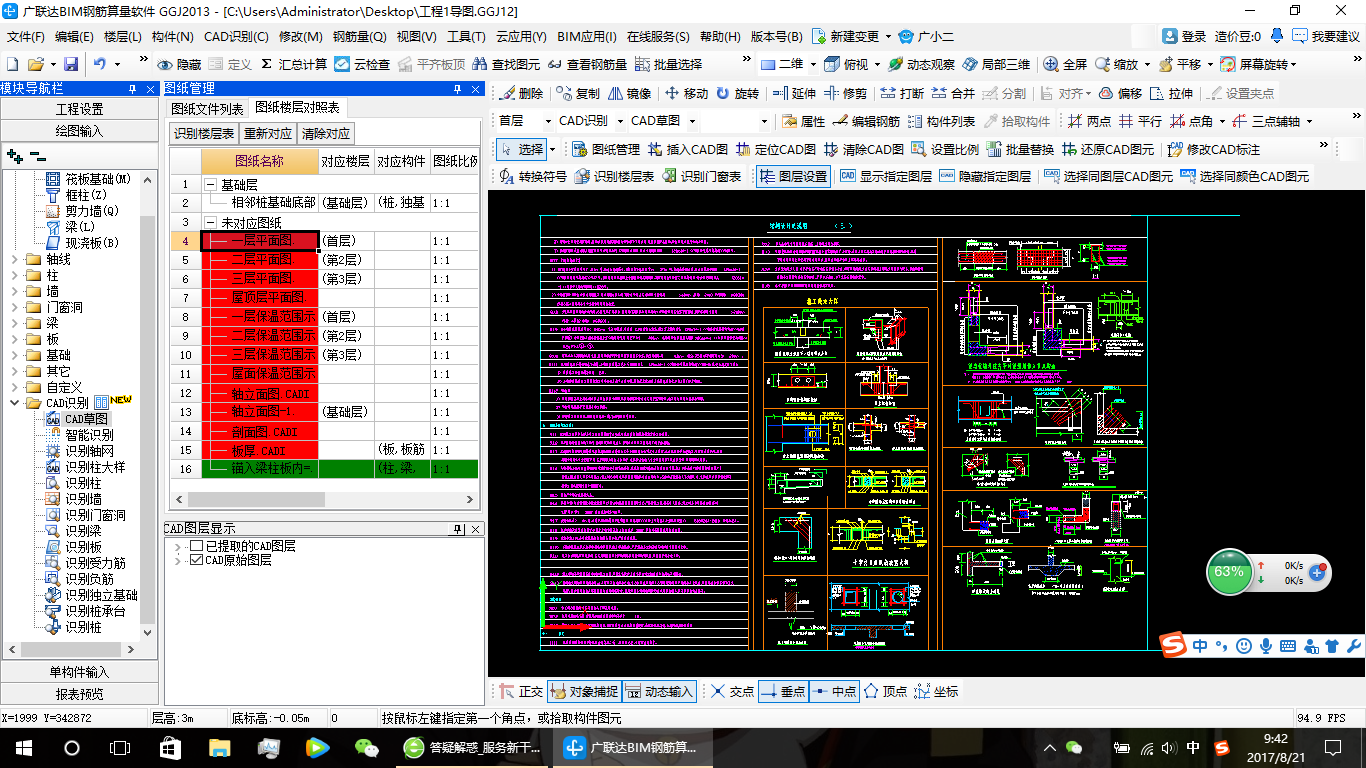Screen dimensions: 1366x768
Task: Click 还原CAD图元 restore tool
Action: (1108, 149)
